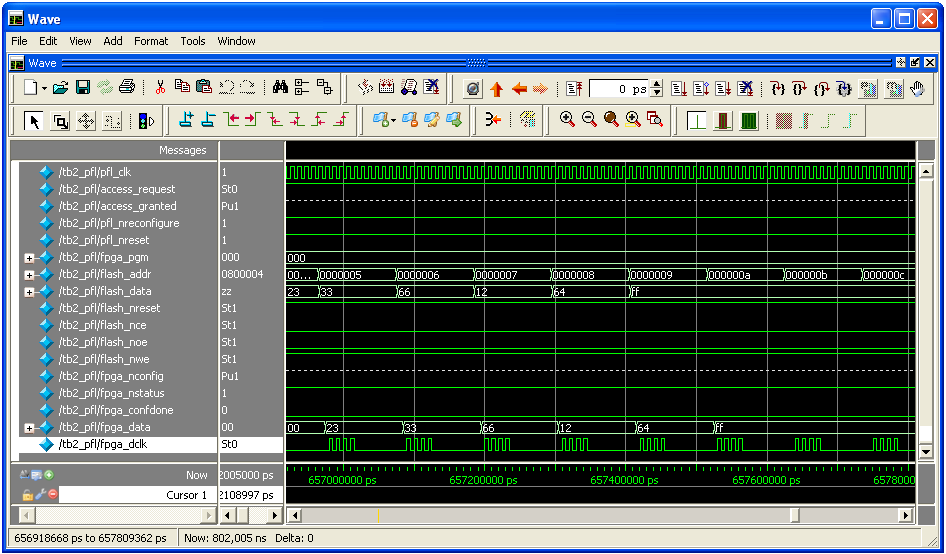
Task: Click the Zoom Out magnifier icon
Action: tap(589, 120)
